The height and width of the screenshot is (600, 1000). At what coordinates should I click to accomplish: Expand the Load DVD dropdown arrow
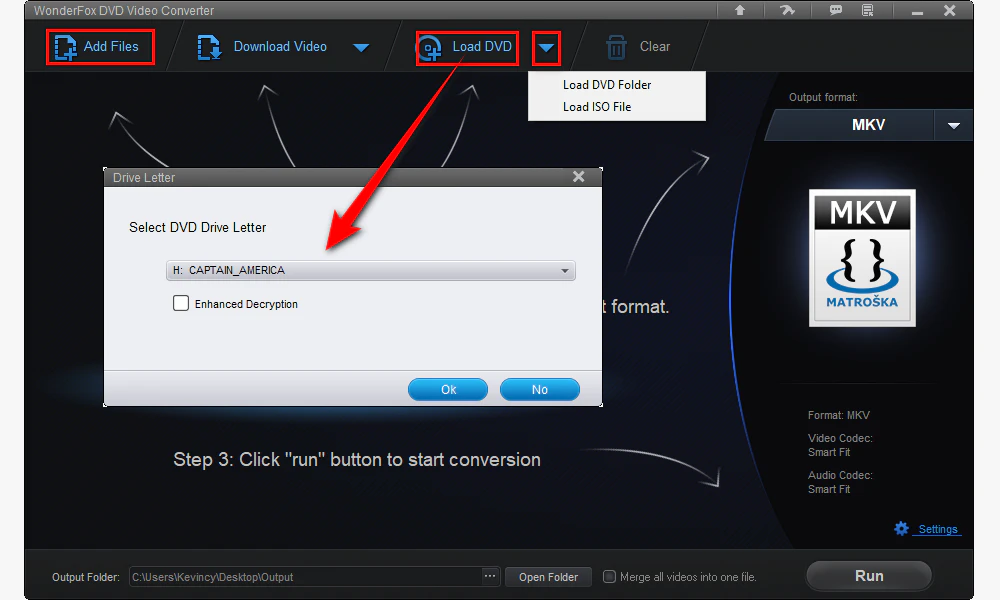[x=547, y=48]
